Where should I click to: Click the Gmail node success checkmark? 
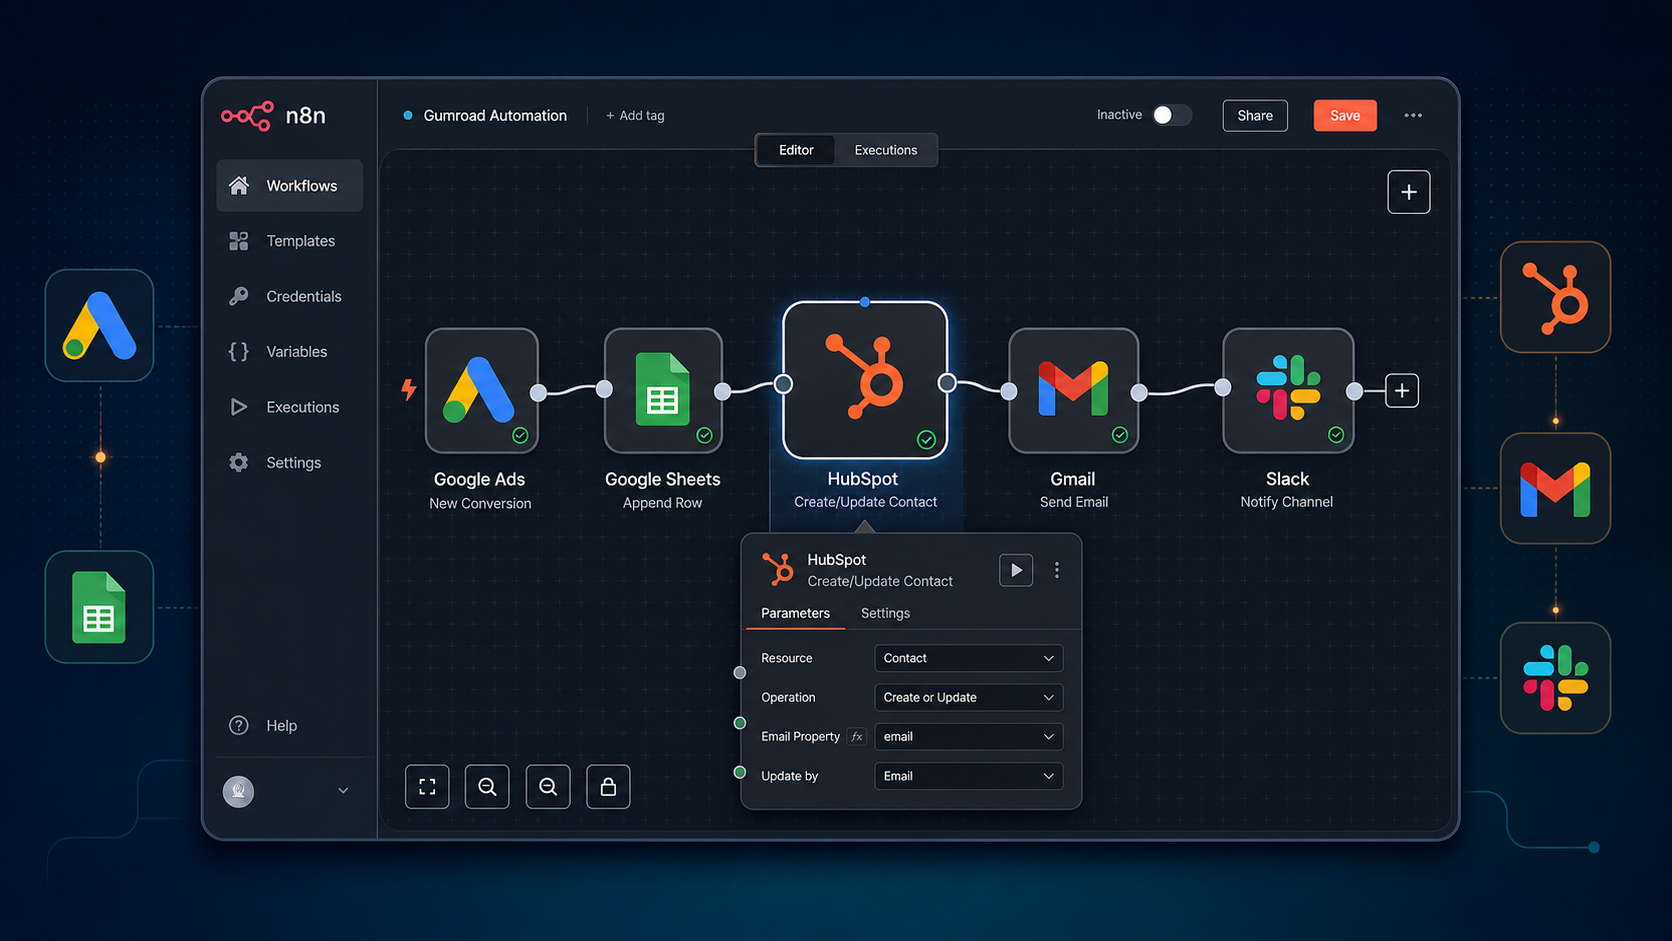(x=1120, y=435)
